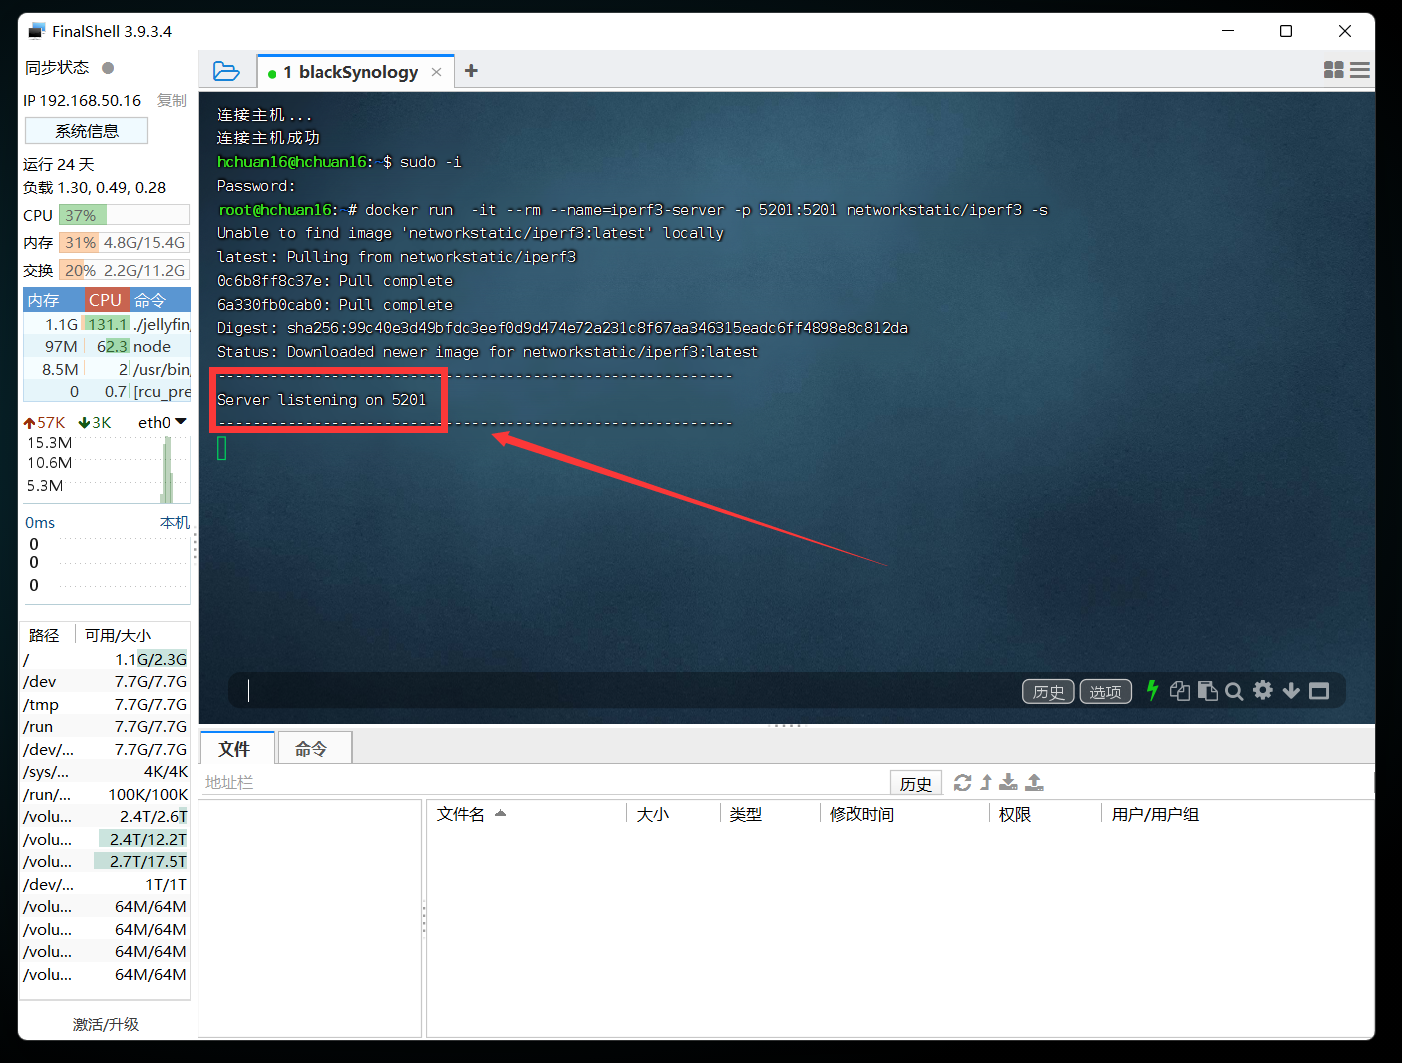Click the file panel download icon
Image resolution: width=1402 pixels, height=1063 pixels.
(1008, 782)
